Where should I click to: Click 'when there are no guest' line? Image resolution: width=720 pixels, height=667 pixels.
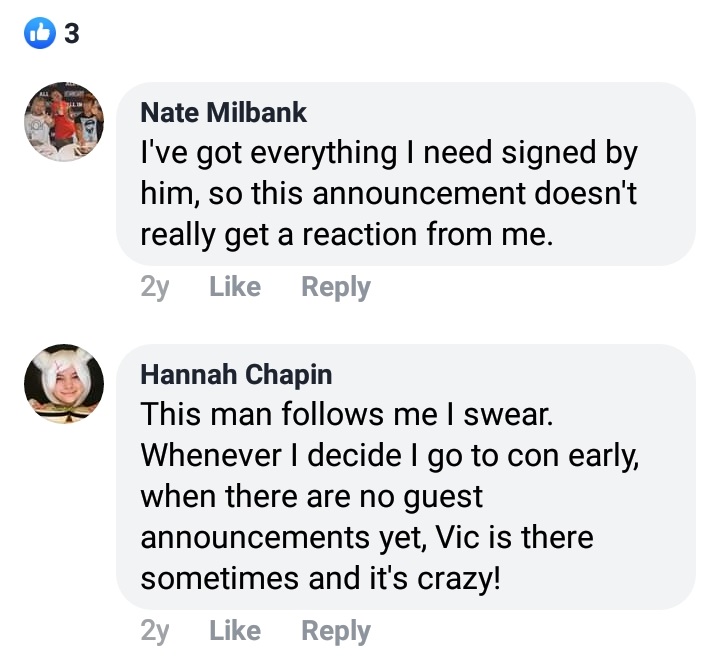[x=311, y=498]
